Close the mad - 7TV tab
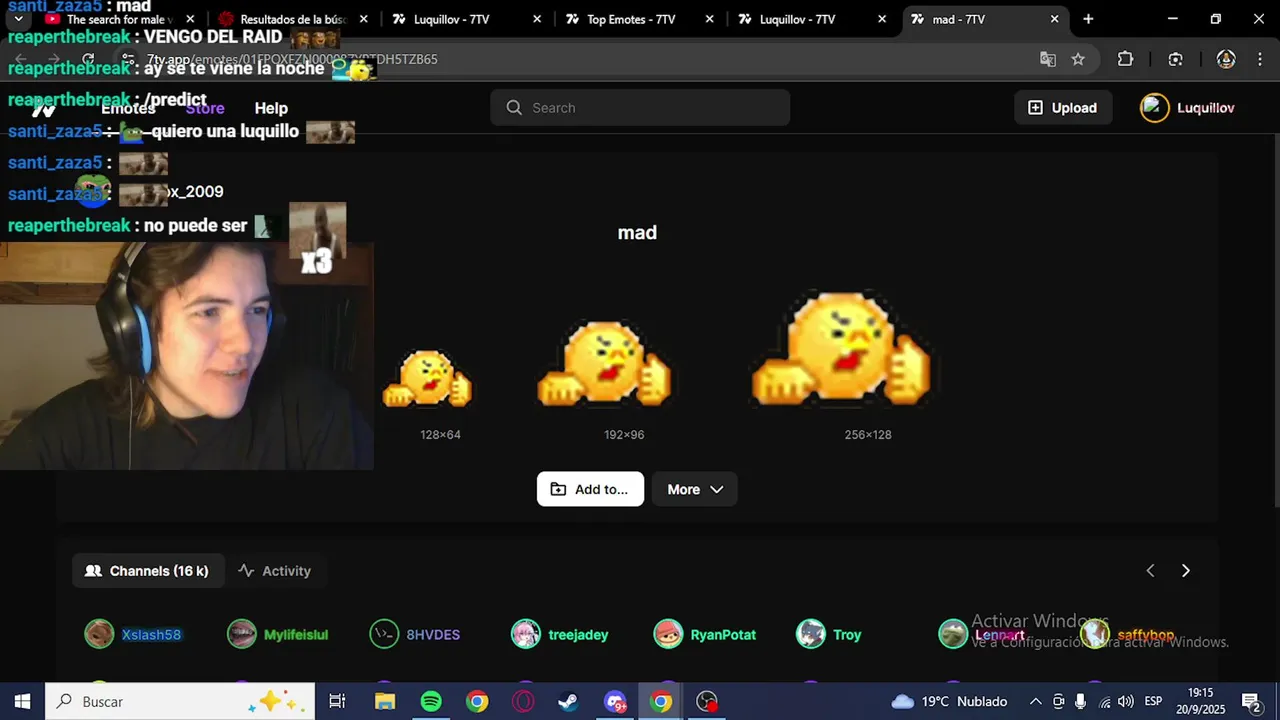 (x=1054, y=19)
